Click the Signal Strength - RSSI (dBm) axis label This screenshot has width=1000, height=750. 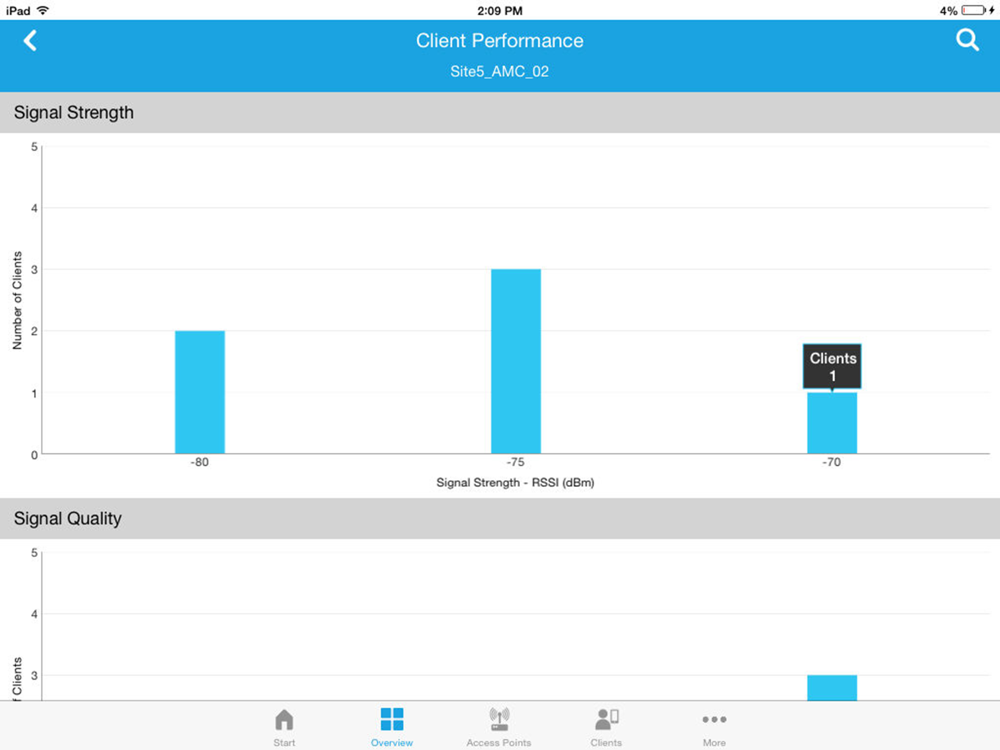tap(515, 483)
